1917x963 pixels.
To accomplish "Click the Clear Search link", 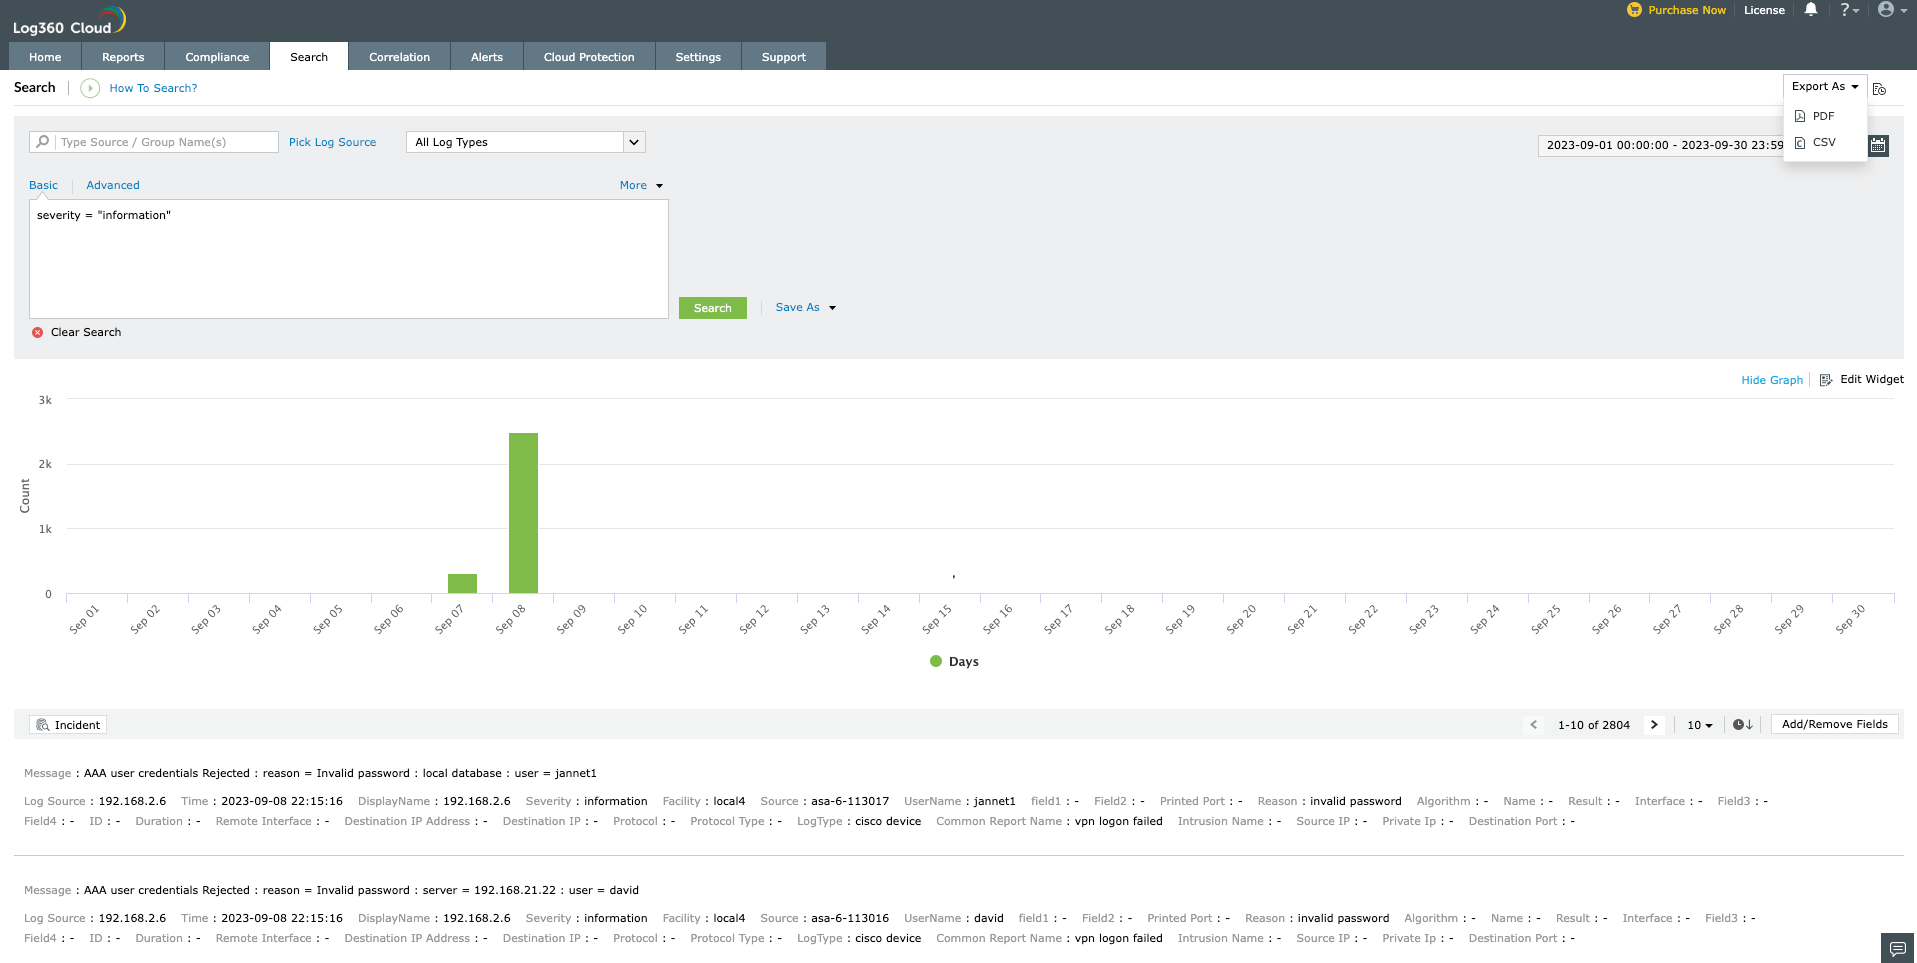I will (86, 332).
